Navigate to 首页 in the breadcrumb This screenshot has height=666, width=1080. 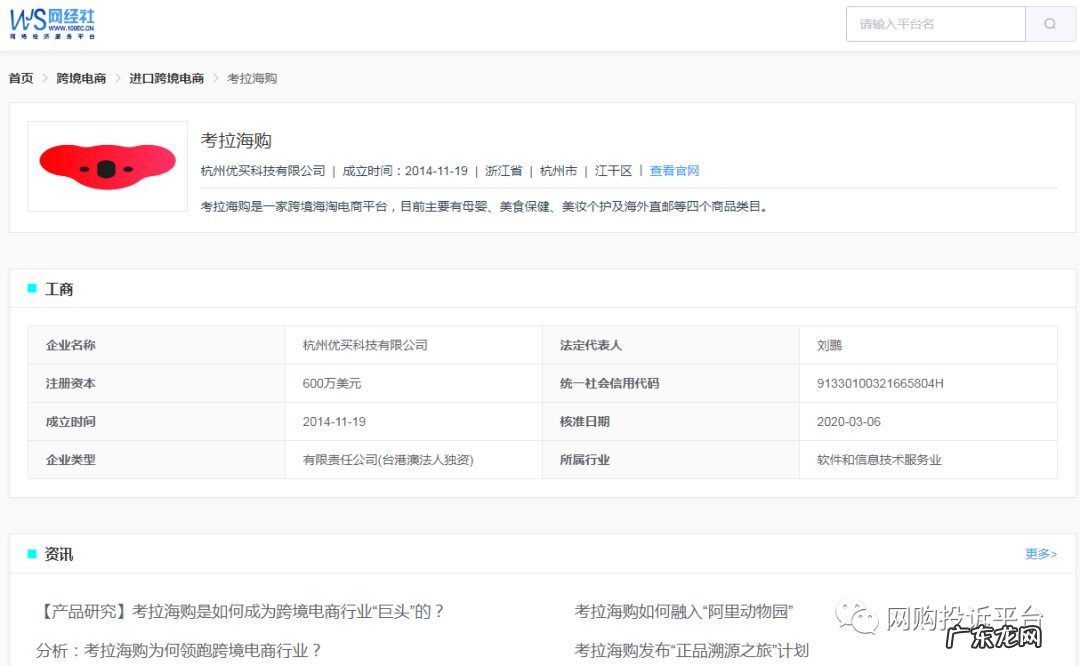pos(20,78)
